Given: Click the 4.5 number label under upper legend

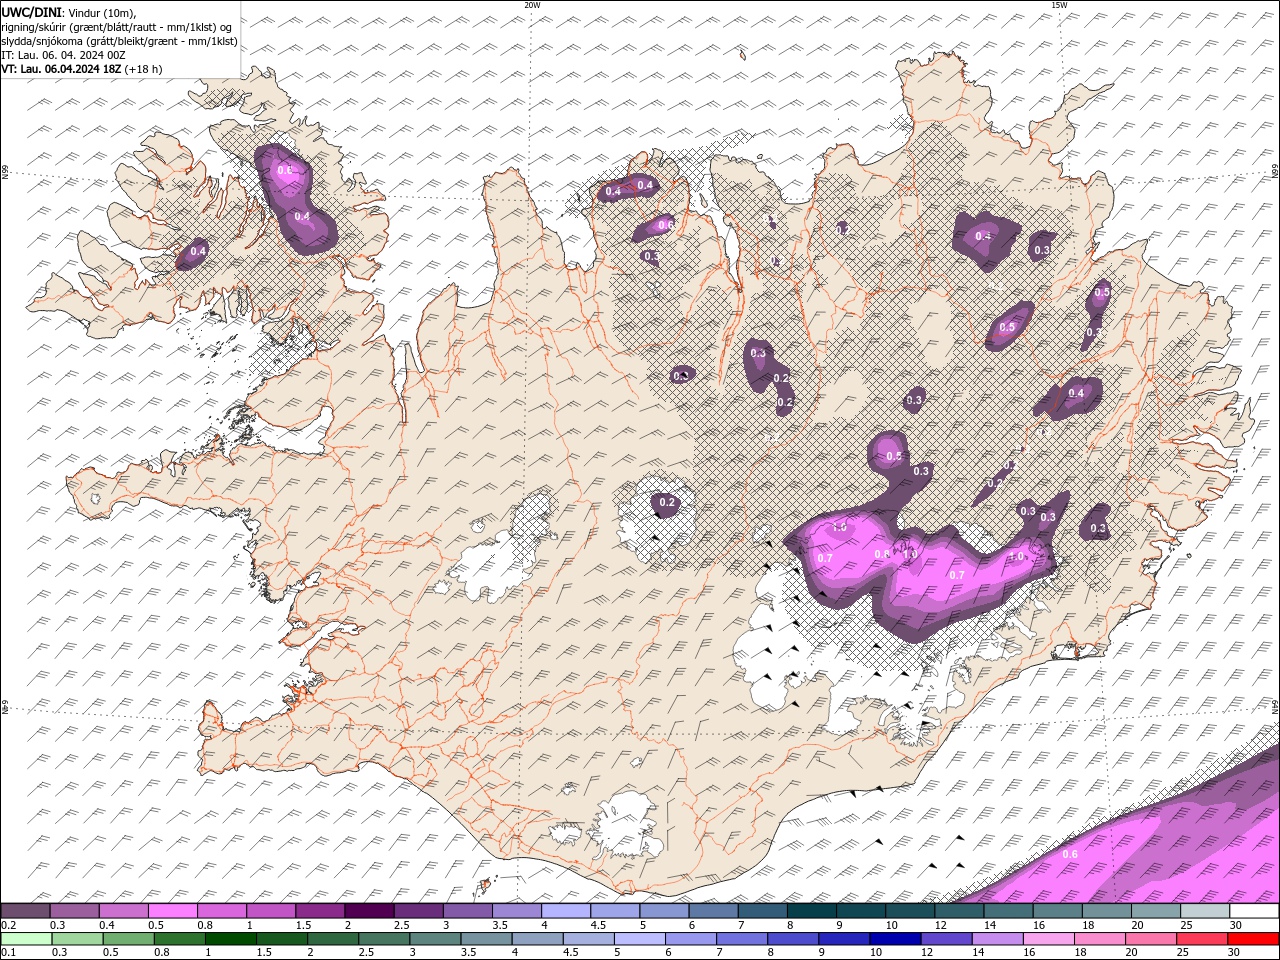Looking at the screenshot, I should coord(598,925).
